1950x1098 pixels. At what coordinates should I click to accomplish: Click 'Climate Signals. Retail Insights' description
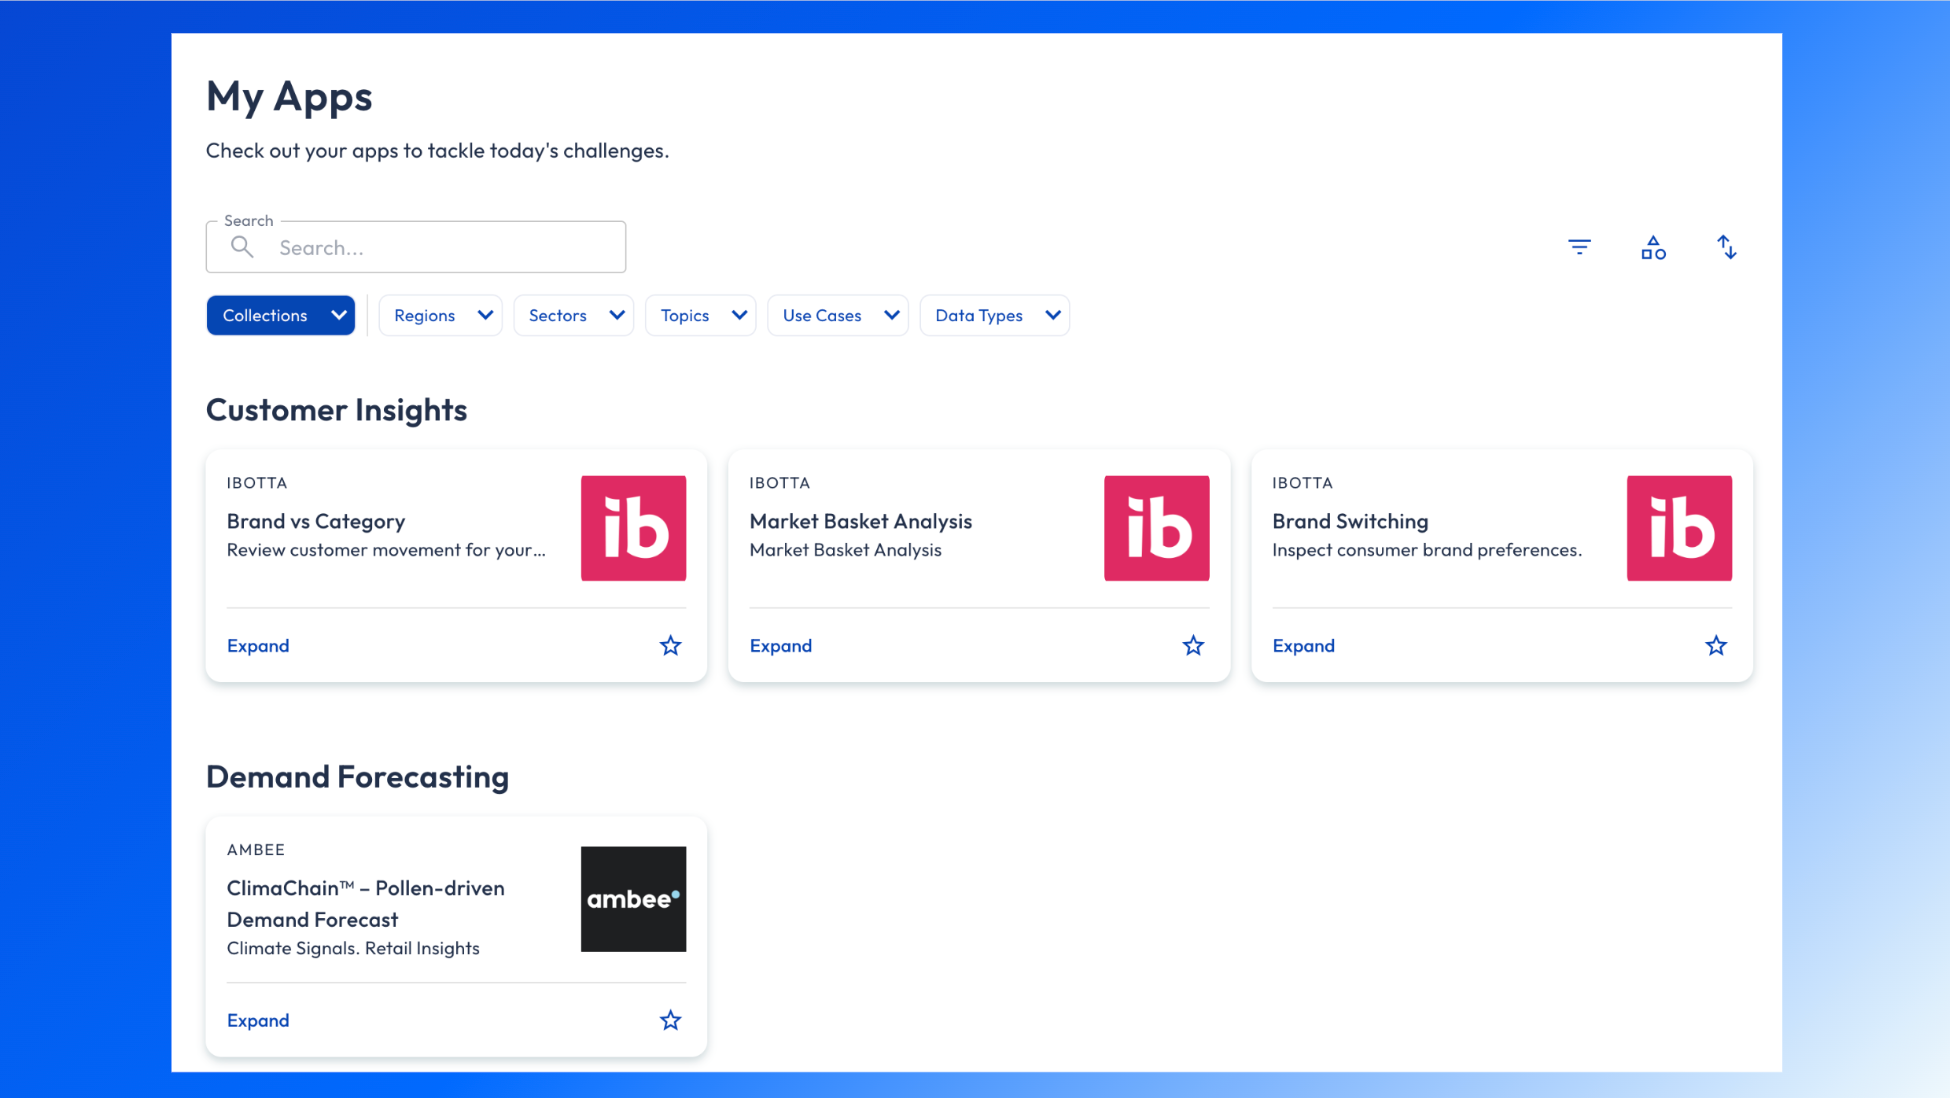[353, 948]
